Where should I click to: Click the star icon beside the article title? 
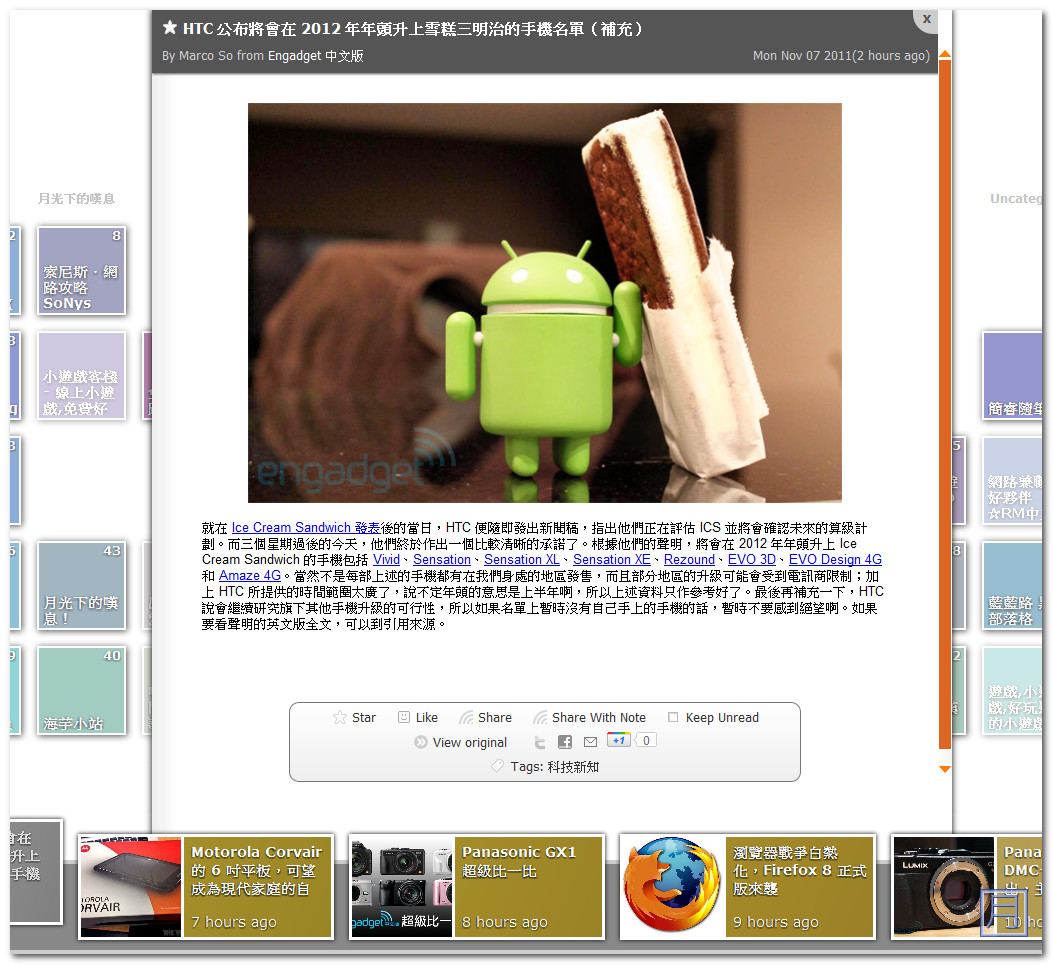coord(170,28)
